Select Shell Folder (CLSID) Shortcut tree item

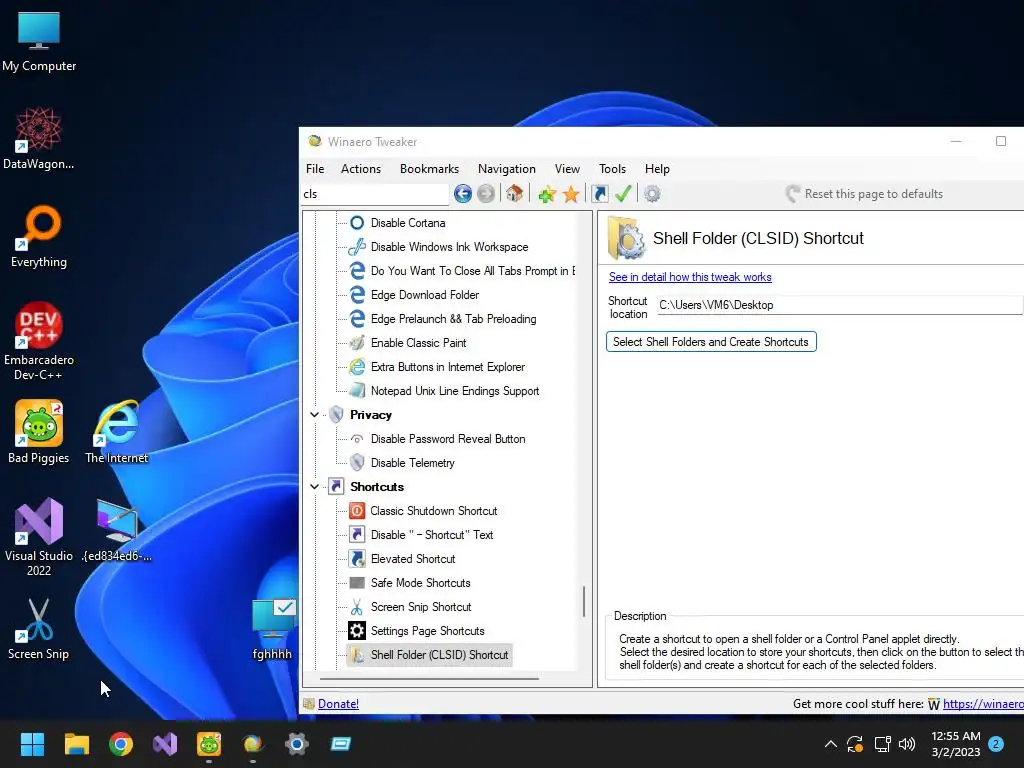tap(439, 655)
